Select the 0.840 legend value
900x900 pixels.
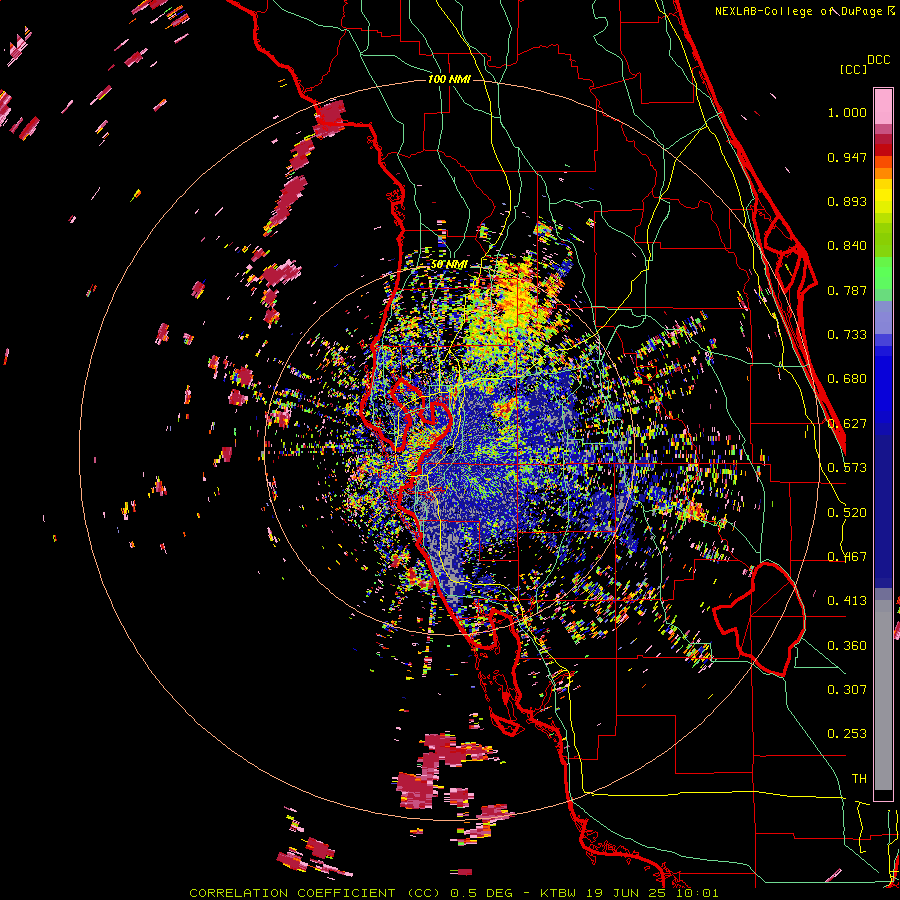(x=847, y=246)
